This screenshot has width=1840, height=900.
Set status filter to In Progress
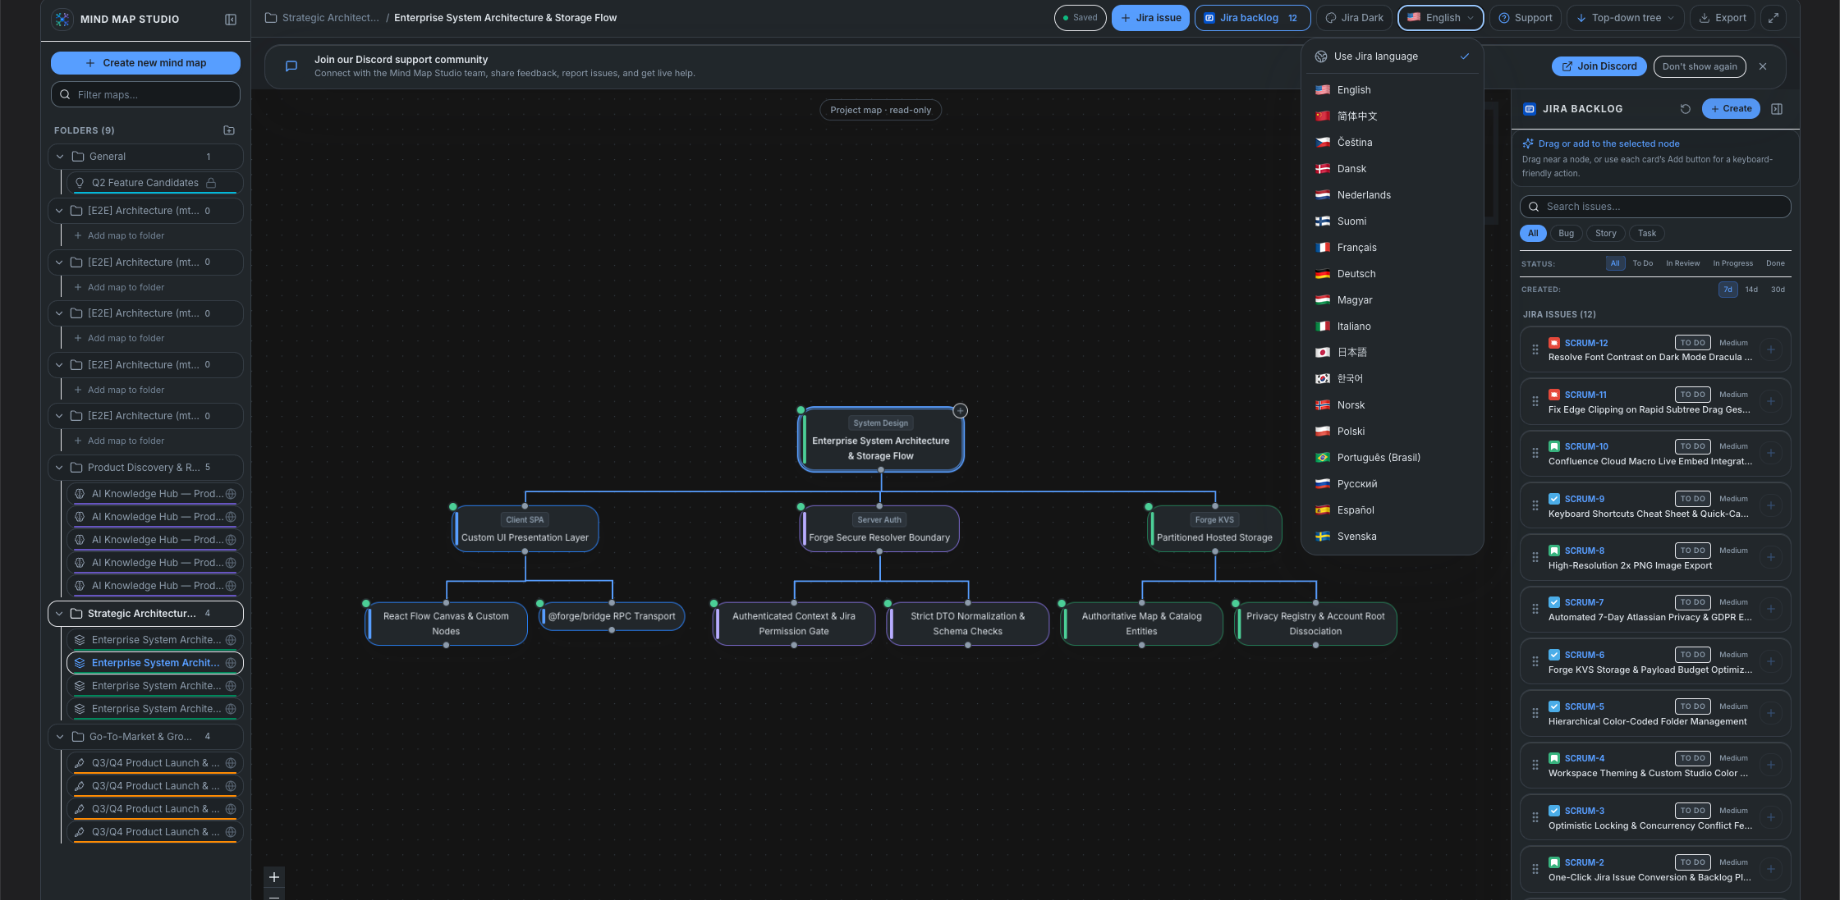click(1733, 264)
